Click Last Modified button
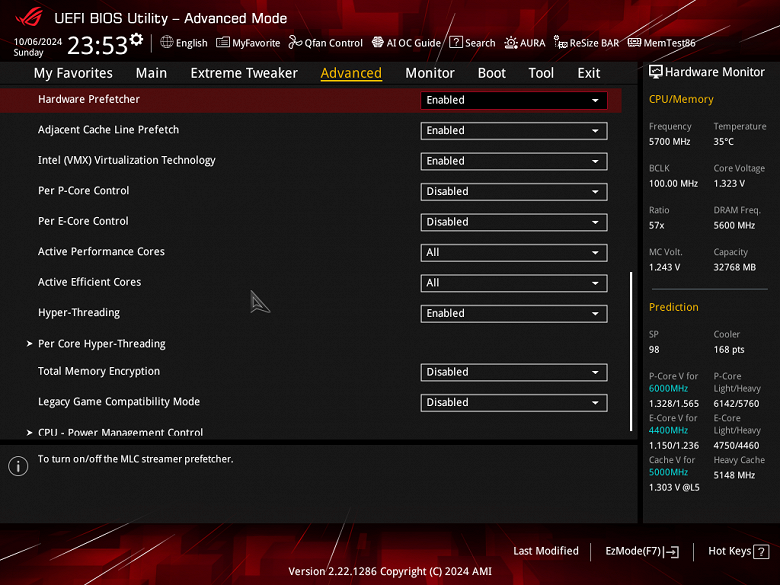 [x=546, y=551]
